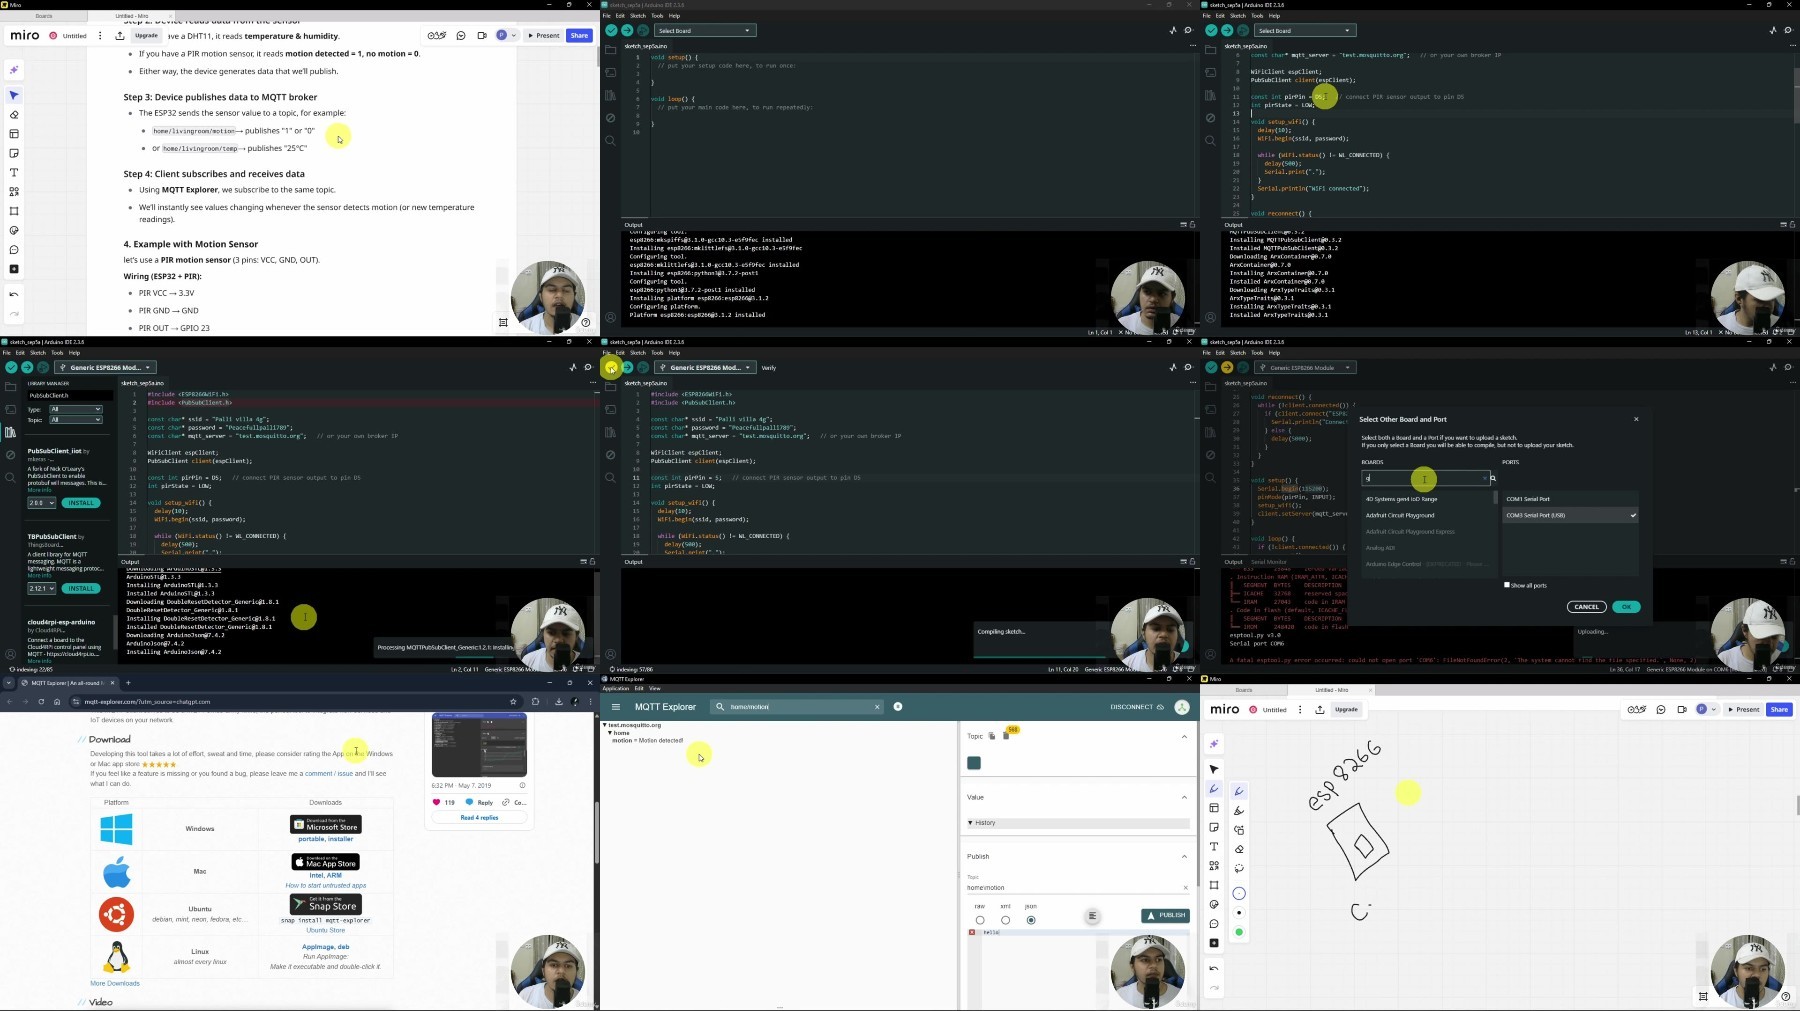1800x1011 pixels.
Task: Open the Application menu in MQTT Explorer
Action: (x=616, y=688)
